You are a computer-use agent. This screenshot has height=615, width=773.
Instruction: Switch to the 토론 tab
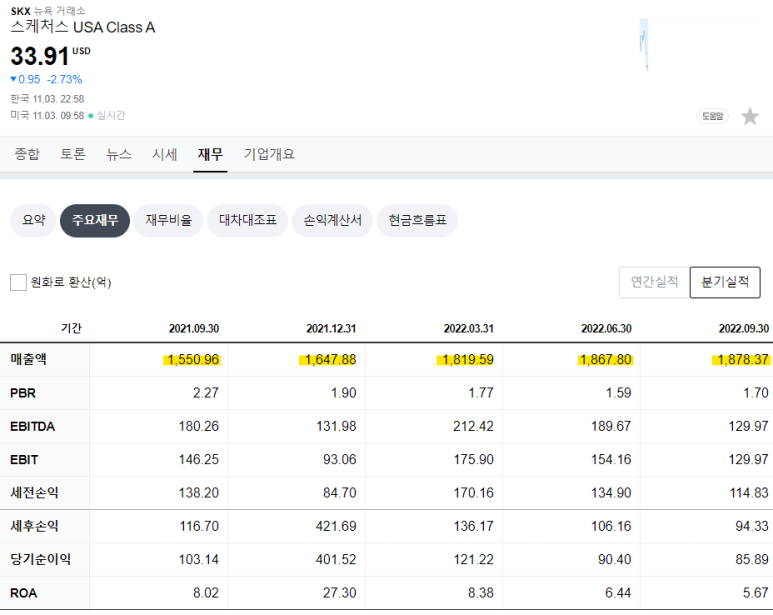(x=73, y=154)
